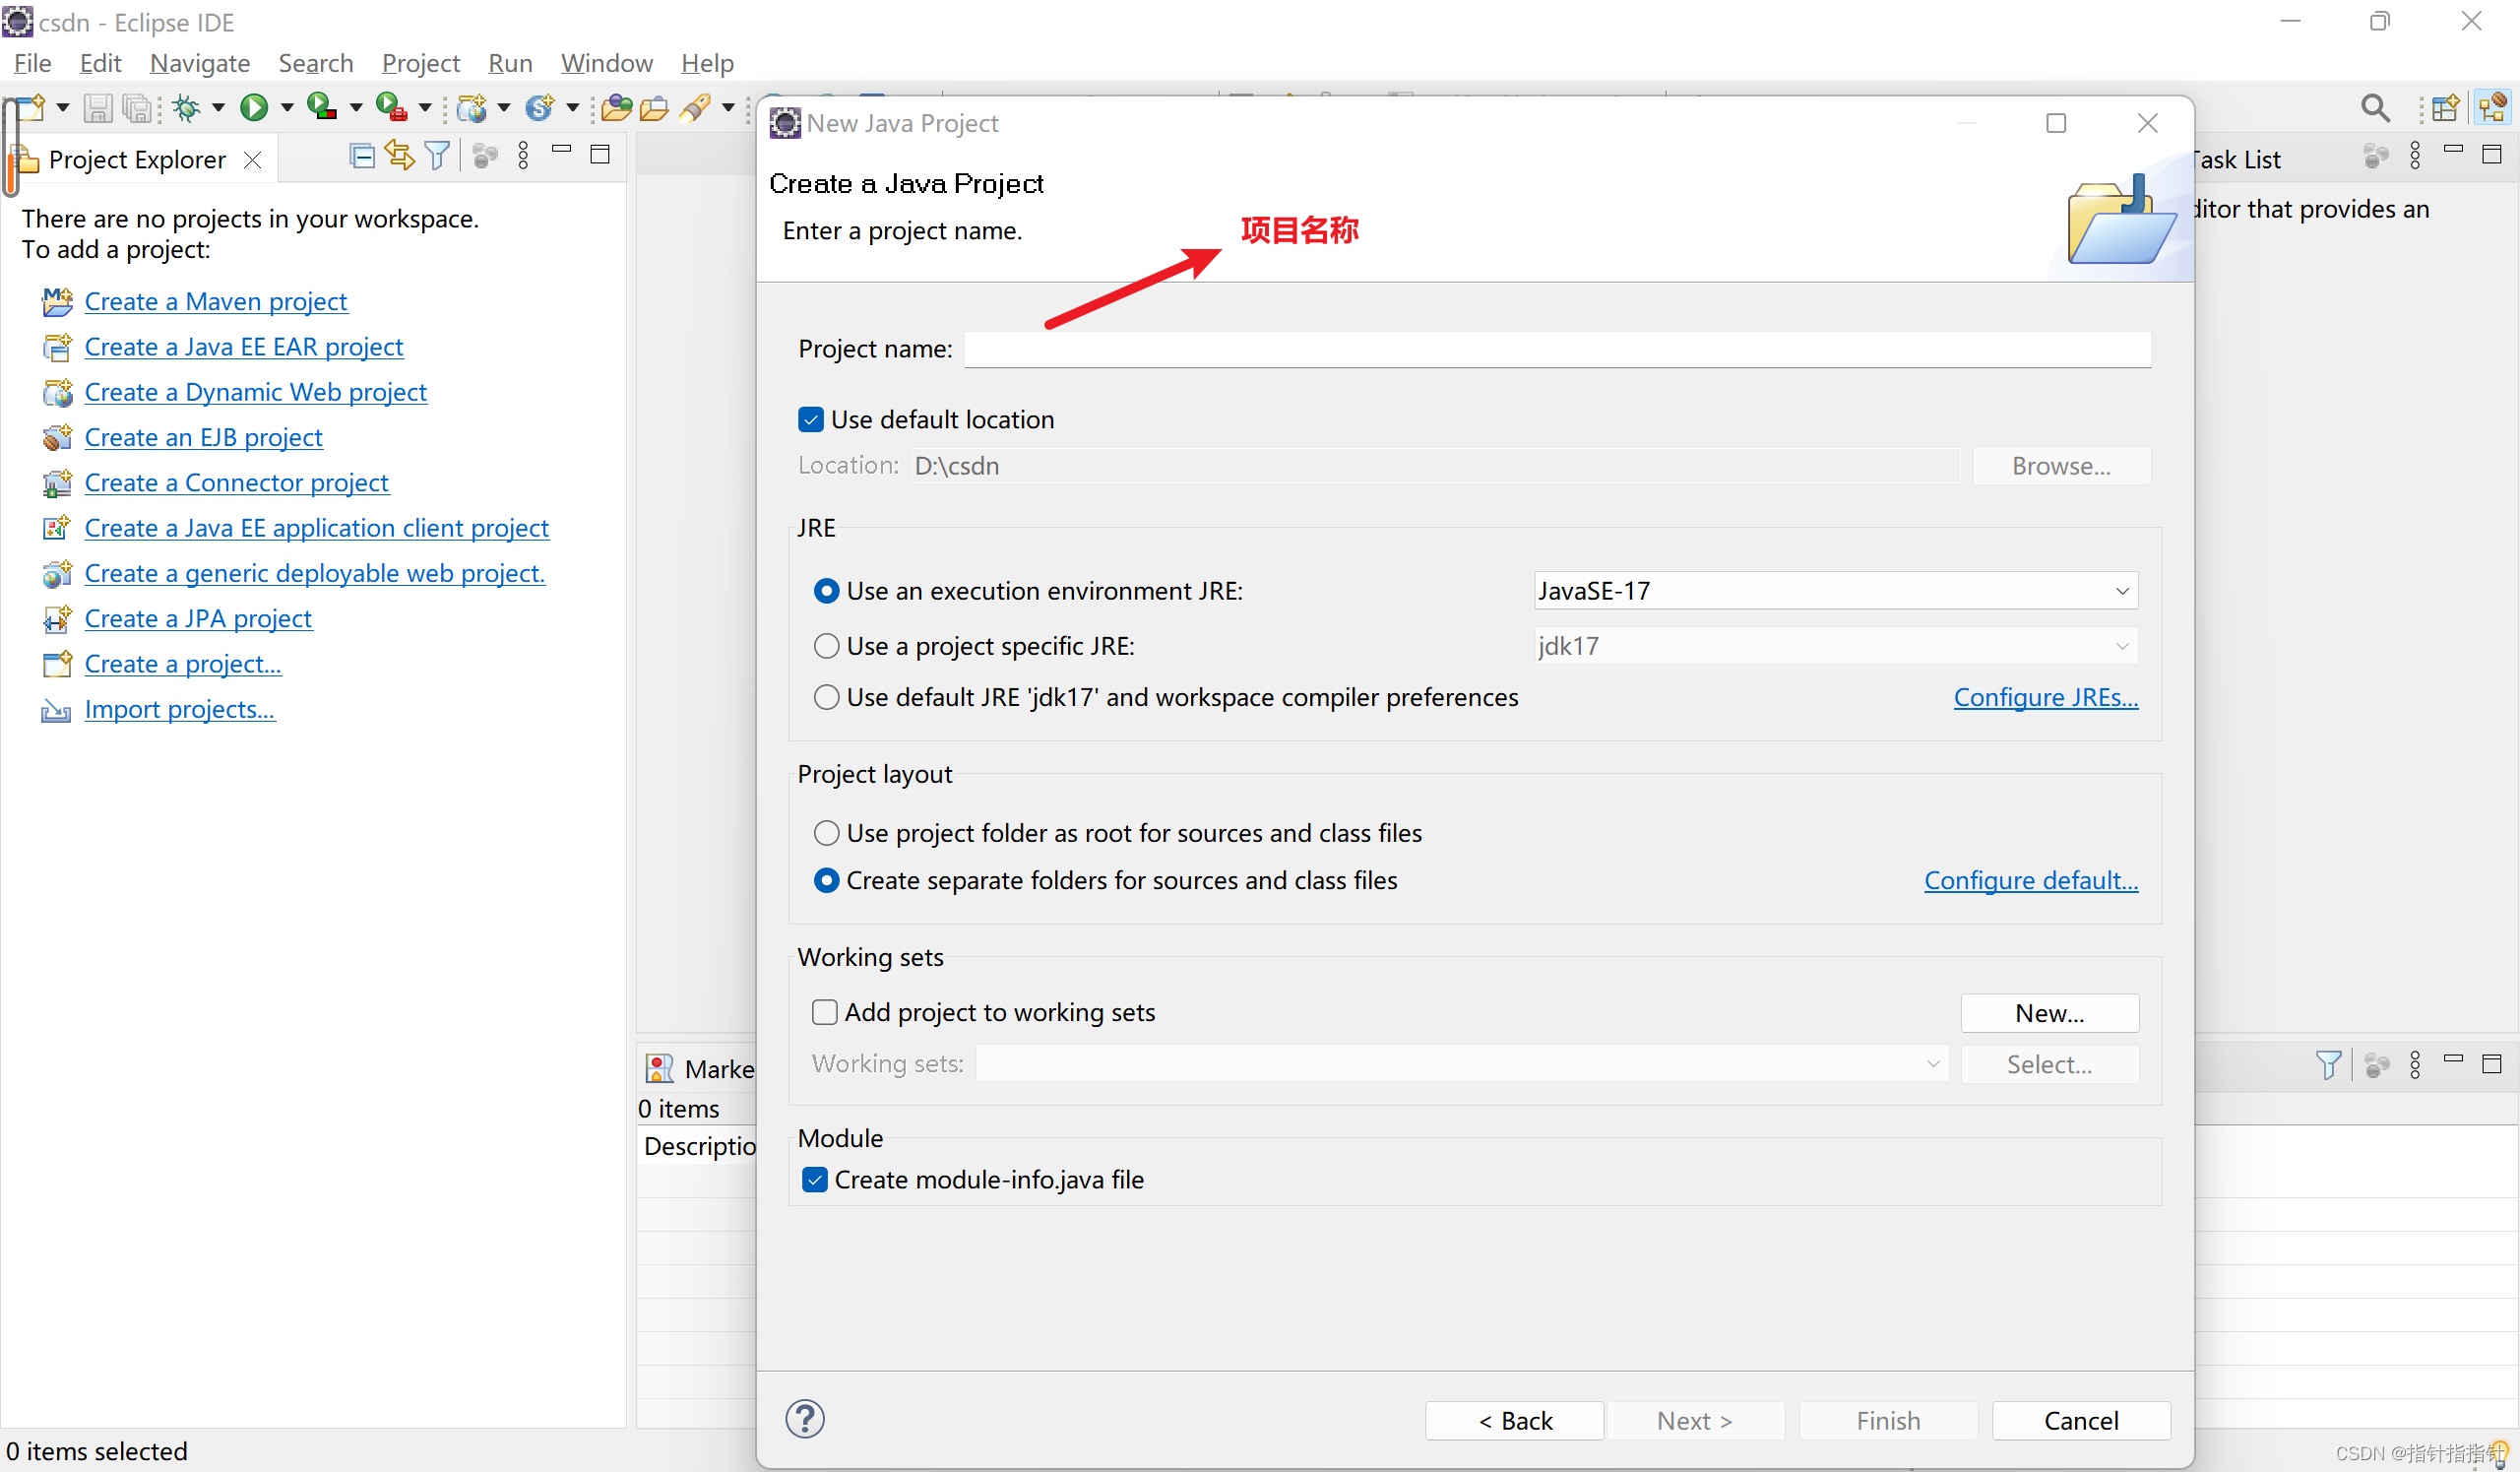Uncheck Create module-info.java file checkbox
This screenshot has height=1472, width=2520.
pos(815,1180)
